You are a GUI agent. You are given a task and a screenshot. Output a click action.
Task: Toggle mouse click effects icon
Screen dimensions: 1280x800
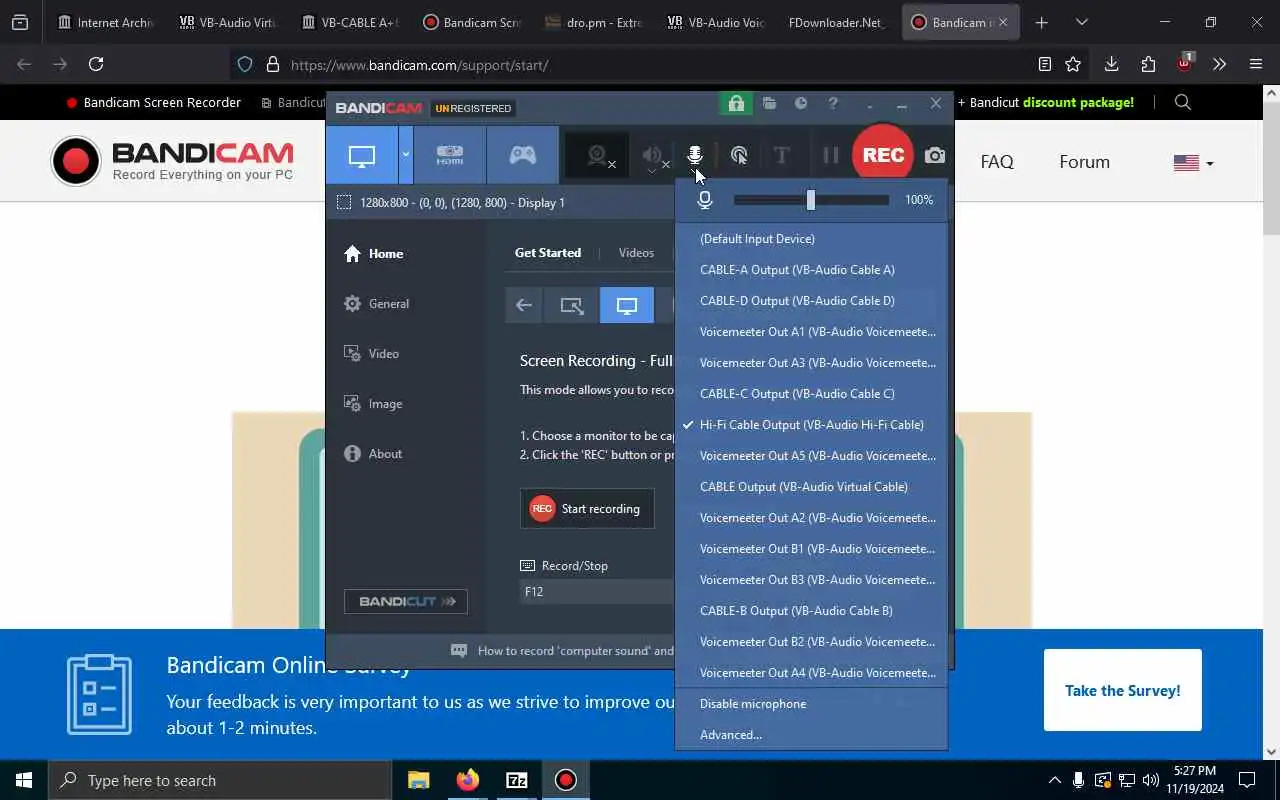pos(739,155)
